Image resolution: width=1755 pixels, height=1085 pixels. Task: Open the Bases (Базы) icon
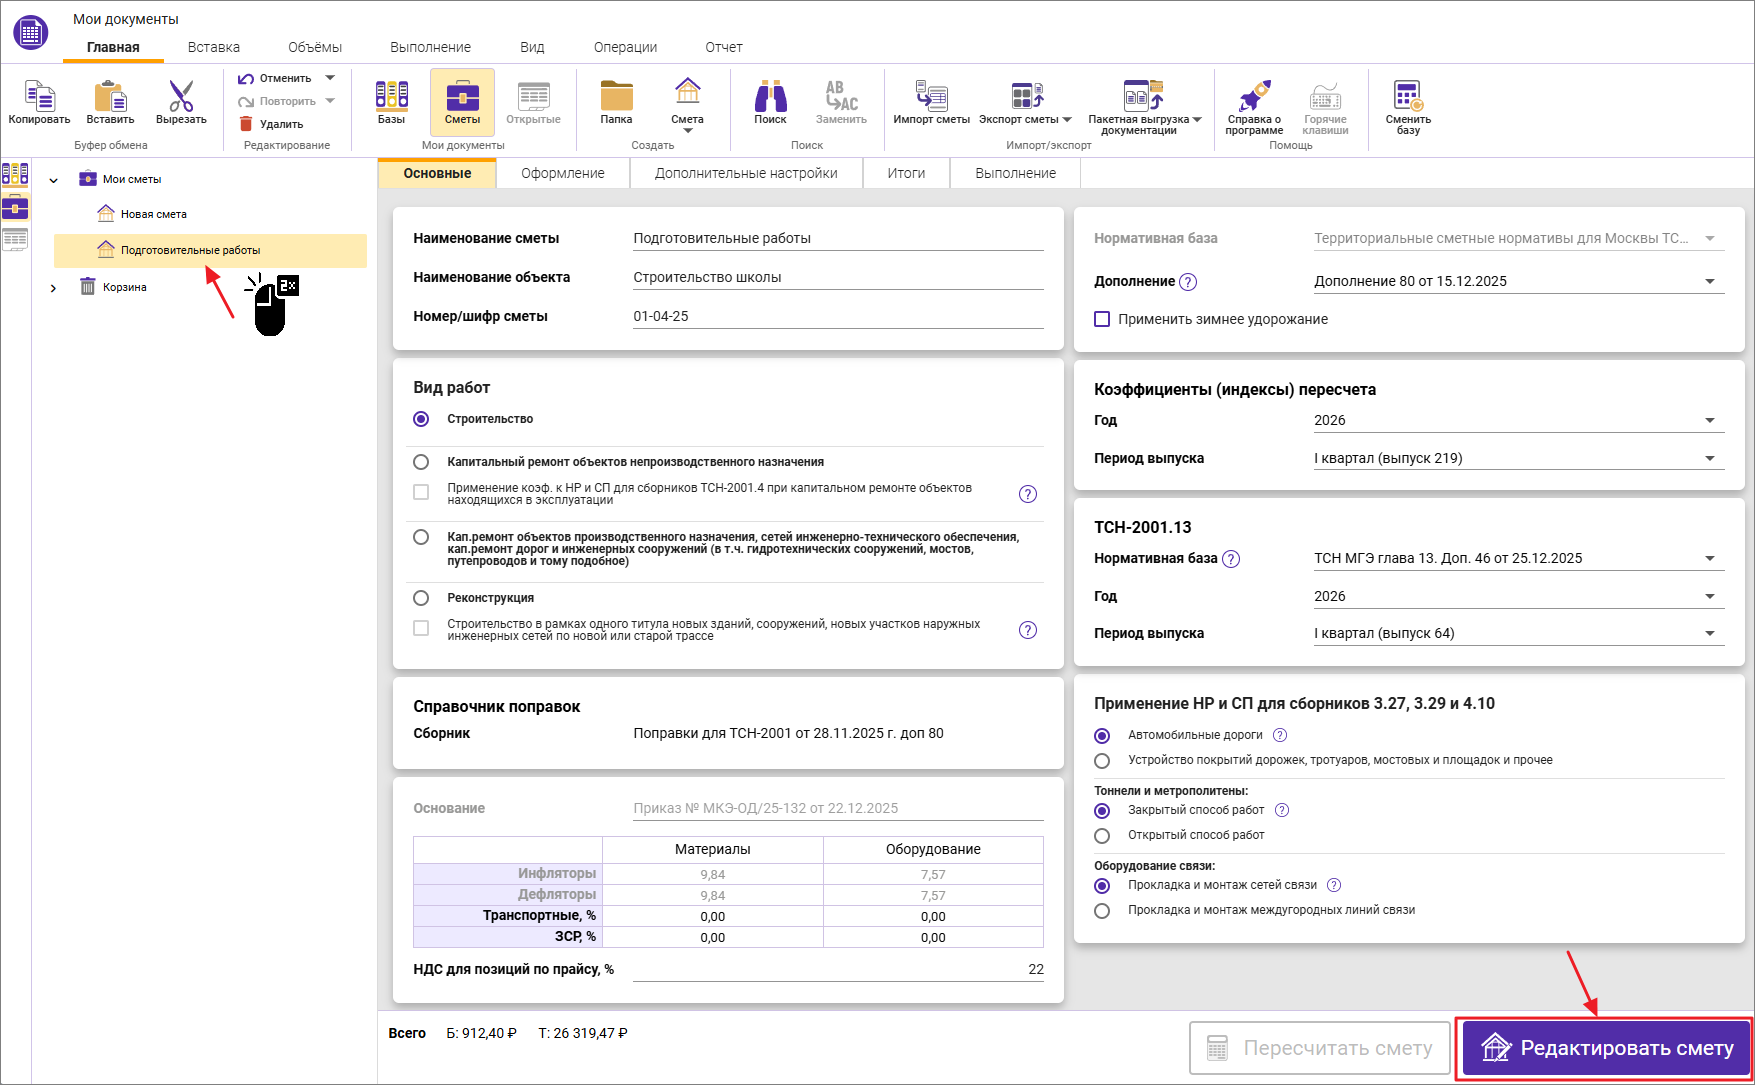click(x=391, y=98)
